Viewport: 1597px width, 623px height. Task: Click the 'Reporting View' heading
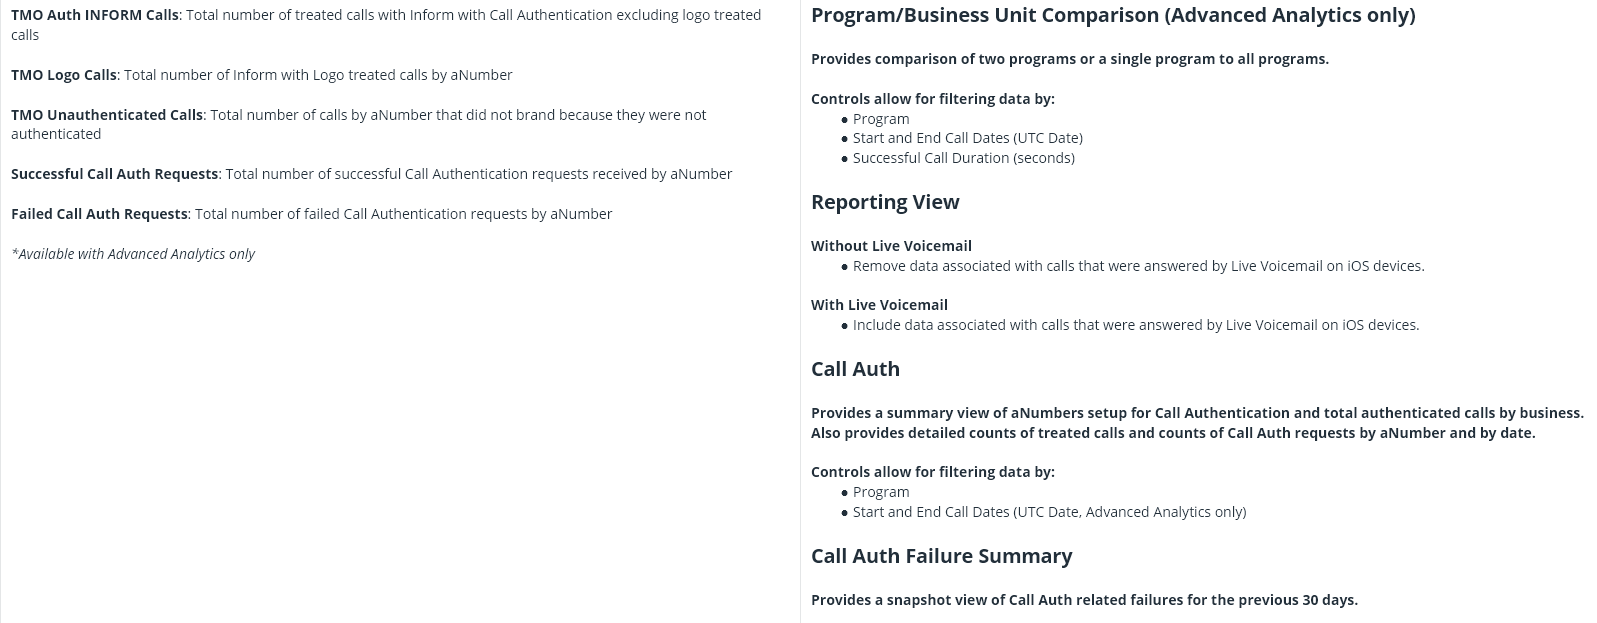(885, 202)
